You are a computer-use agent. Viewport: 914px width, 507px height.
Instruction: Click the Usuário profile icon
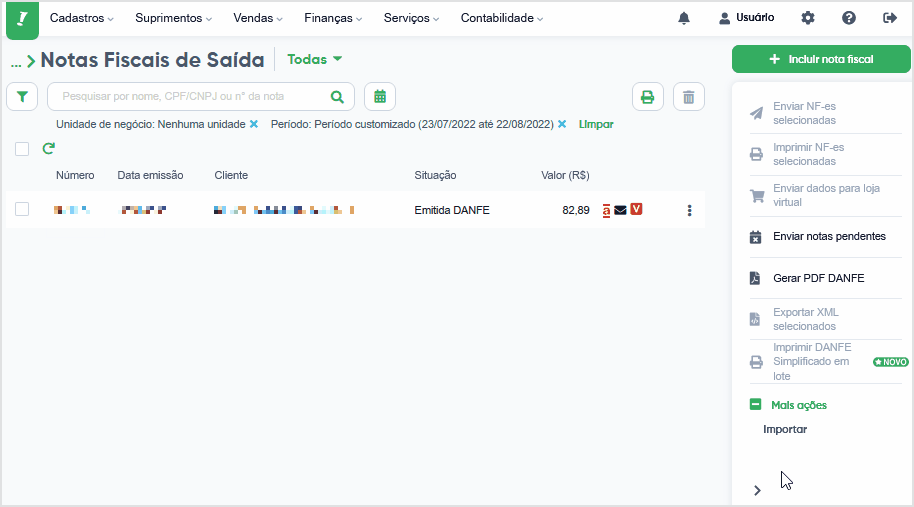pyautogui.click(x=724, y=18)
